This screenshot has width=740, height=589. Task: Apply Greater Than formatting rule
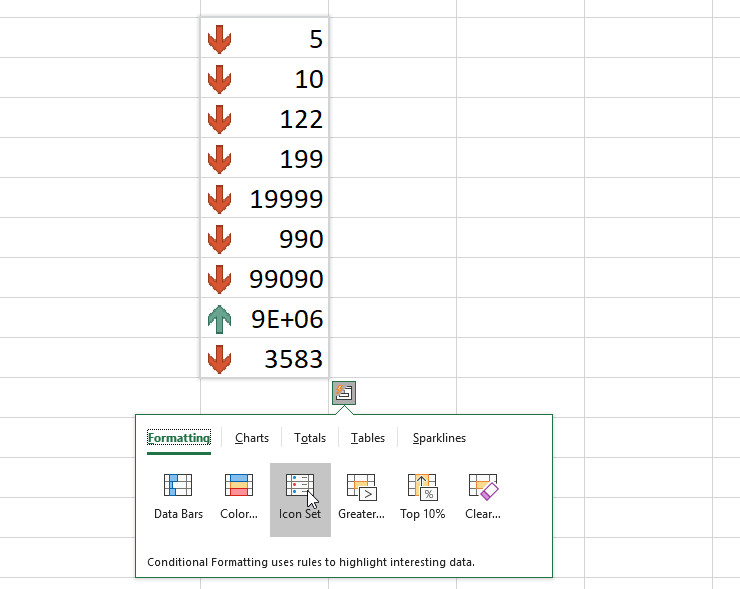361,498
